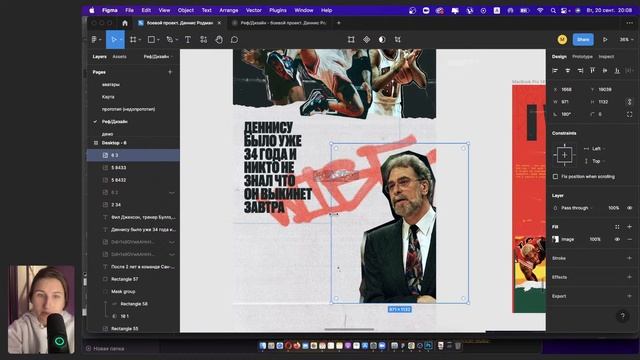Expand shape tools dropdown arrow

pos(158,40)
